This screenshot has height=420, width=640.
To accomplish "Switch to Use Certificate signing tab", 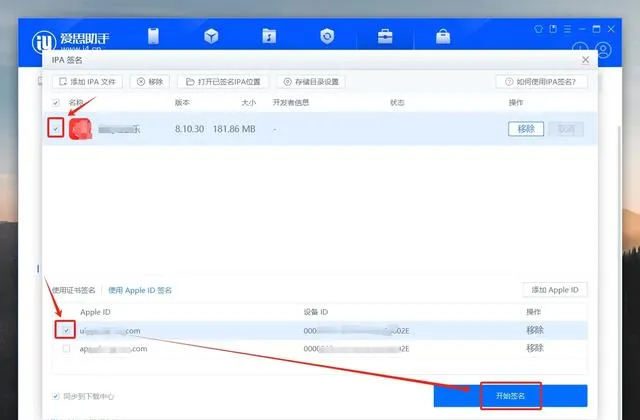I will (x=73, y=290).
